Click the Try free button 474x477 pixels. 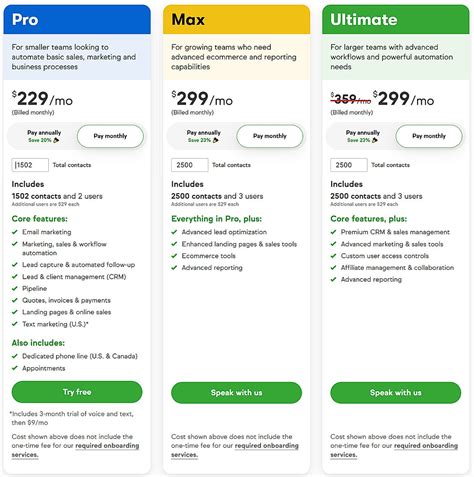[77, 392]
